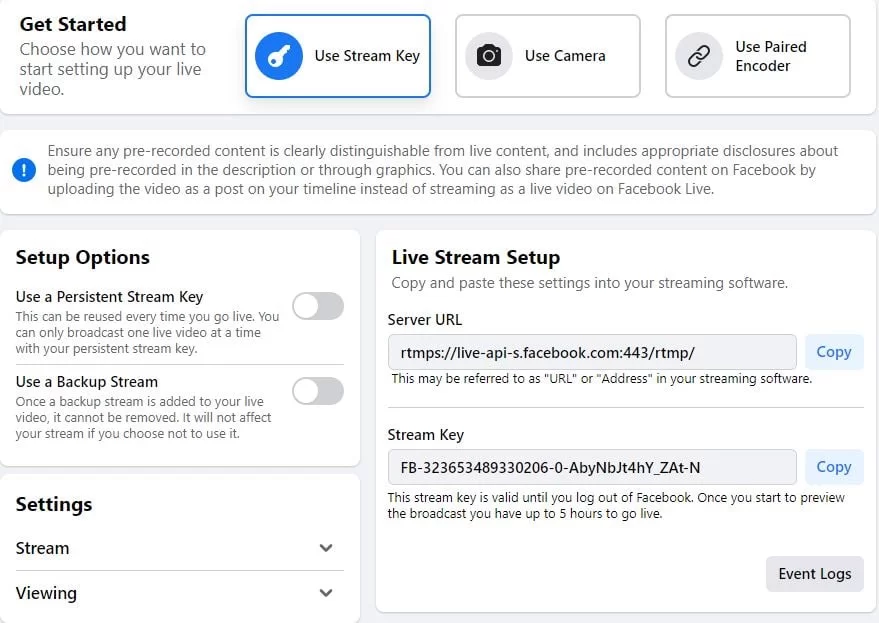Viewport: 879px width, 623px height.
Task: Click the blue key icon
Action: point(279,56)
